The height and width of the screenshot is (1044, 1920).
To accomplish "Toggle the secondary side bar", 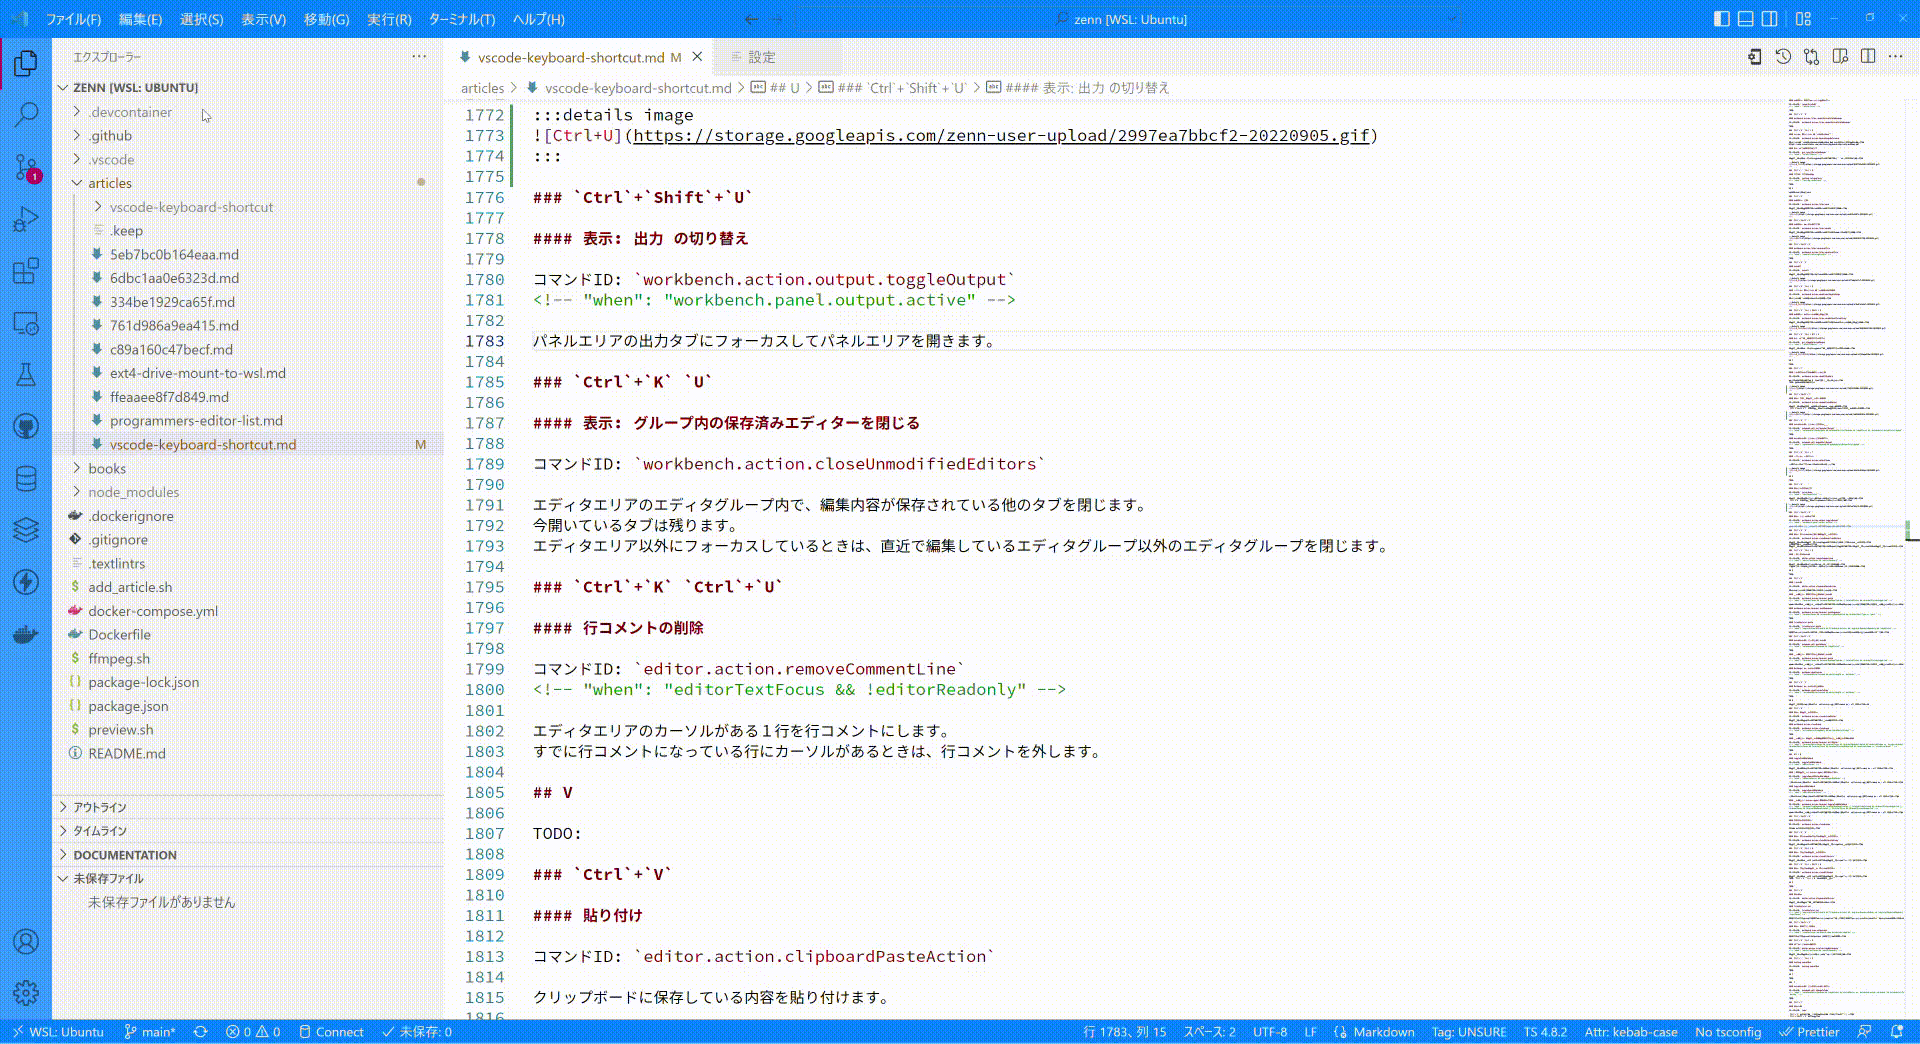I will pyautogui.click(x=1770, y=19).
